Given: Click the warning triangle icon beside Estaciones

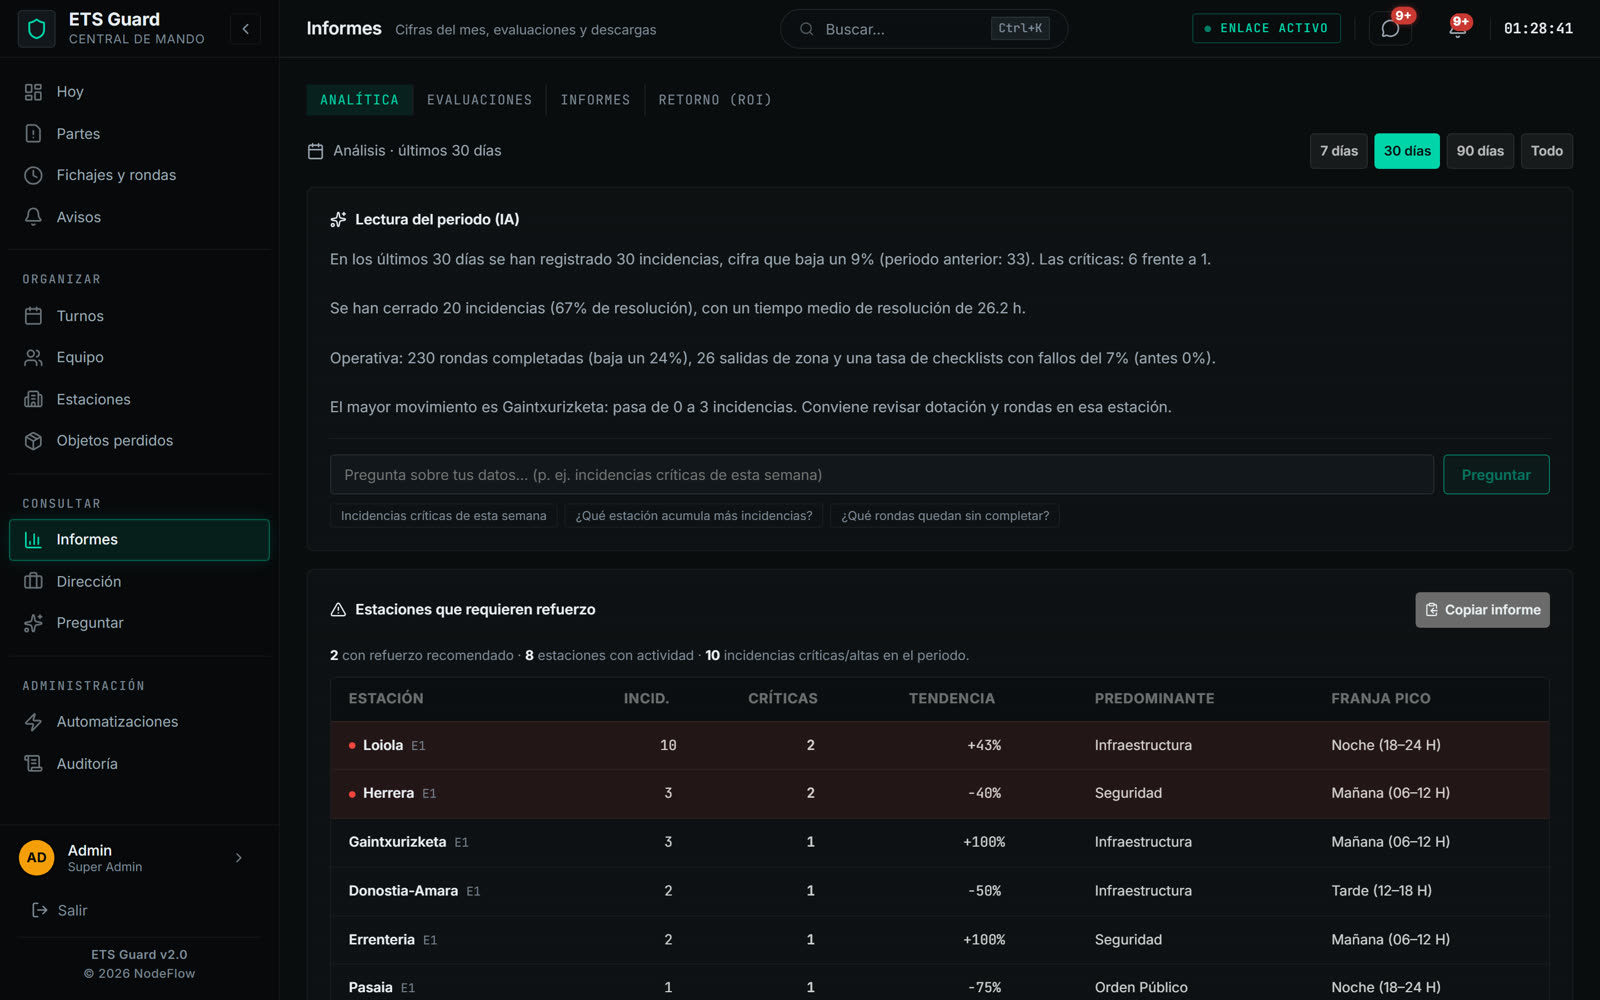Looking at the screenshot, I should pos(338,609).
